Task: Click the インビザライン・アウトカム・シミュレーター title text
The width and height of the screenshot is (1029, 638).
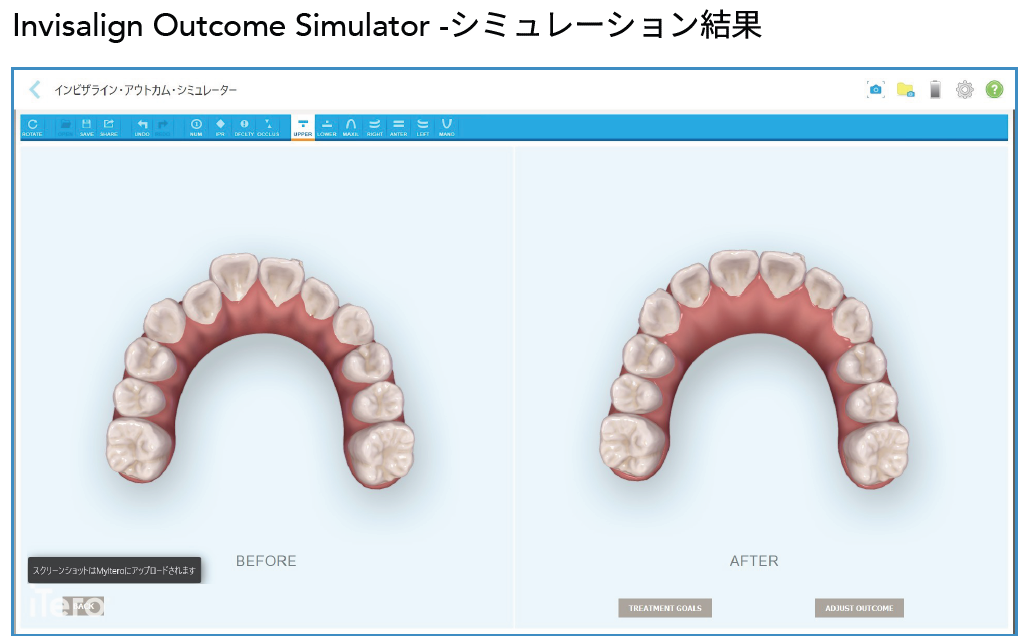Action: (145, 90)
